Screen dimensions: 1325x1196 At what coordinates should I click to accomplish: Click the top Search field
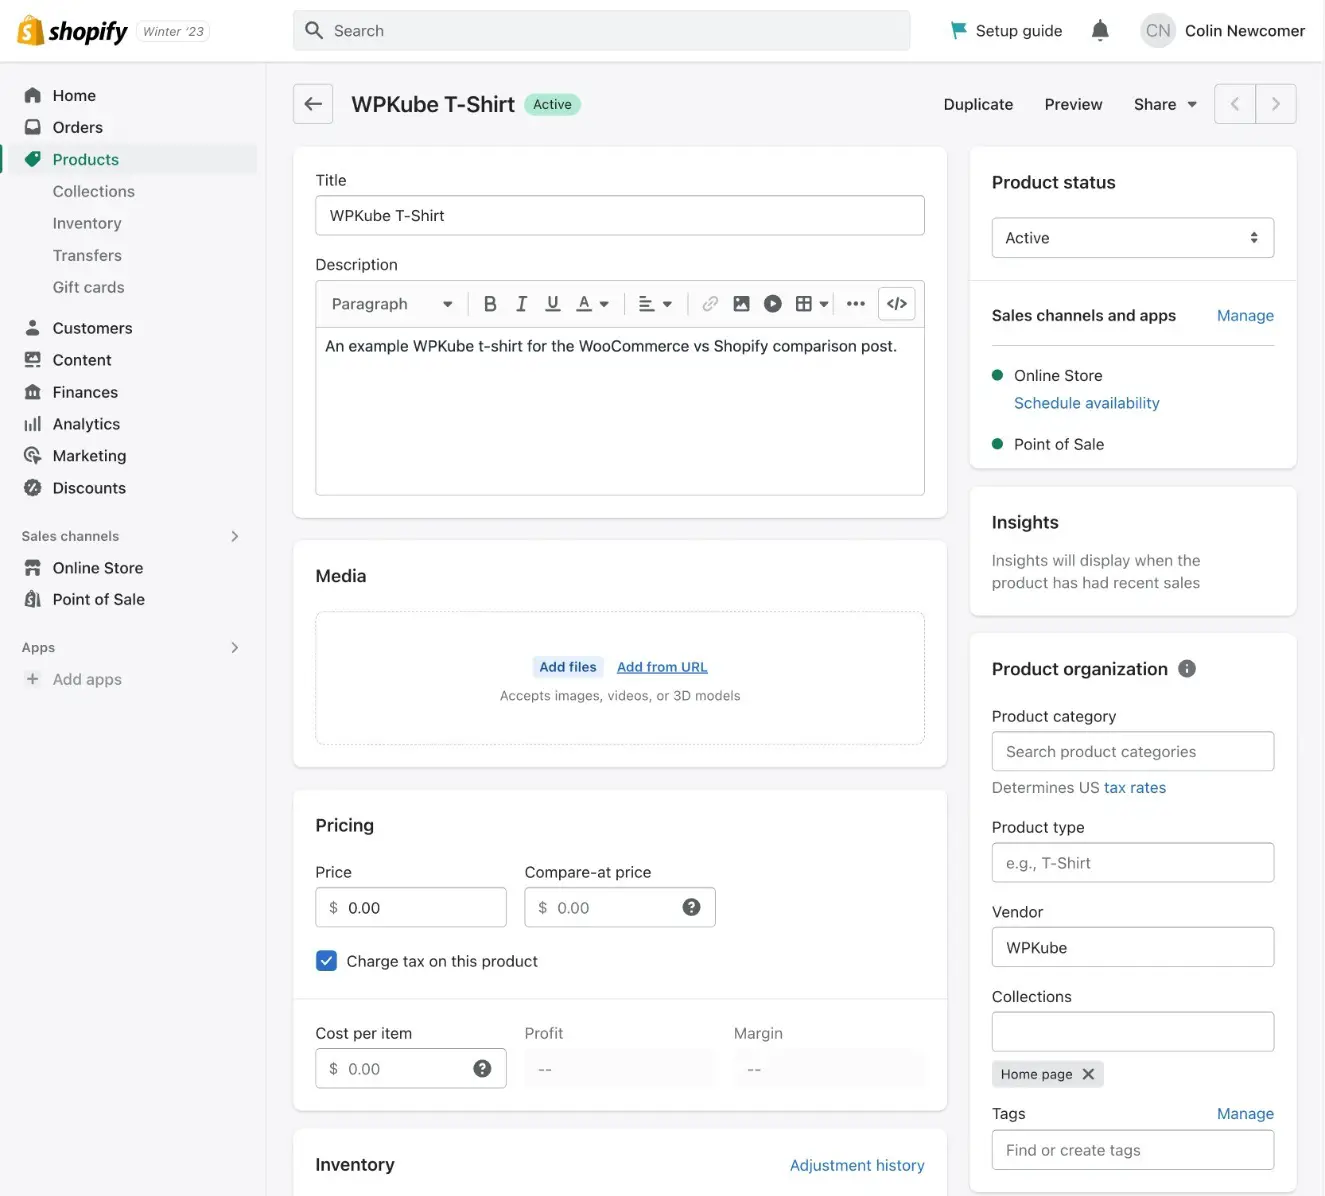[601, 31]
